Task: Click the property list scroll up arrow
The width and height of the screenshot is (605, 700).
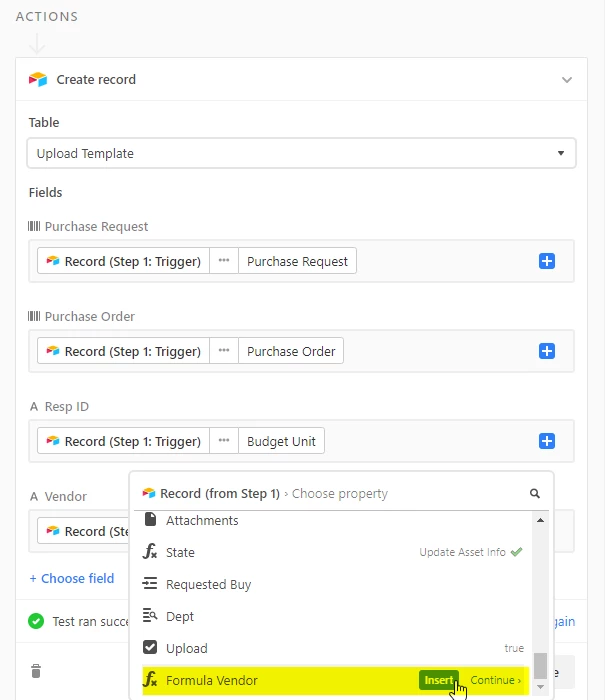Action: point(540,520)
